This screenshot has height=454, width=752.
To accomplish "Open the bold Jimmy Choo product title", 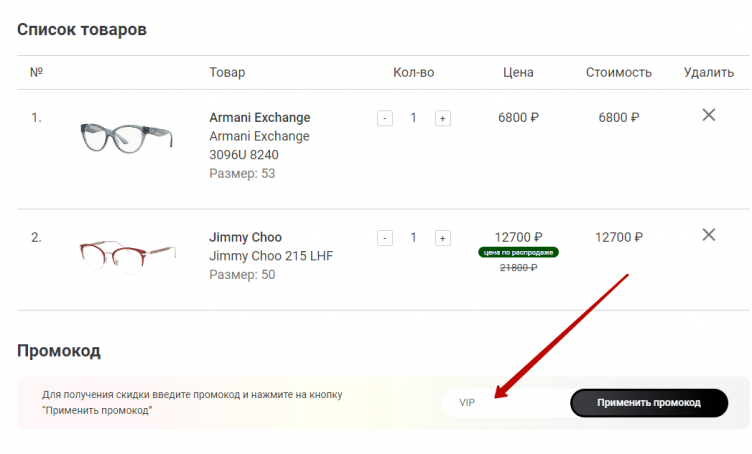I will [245, 237].
